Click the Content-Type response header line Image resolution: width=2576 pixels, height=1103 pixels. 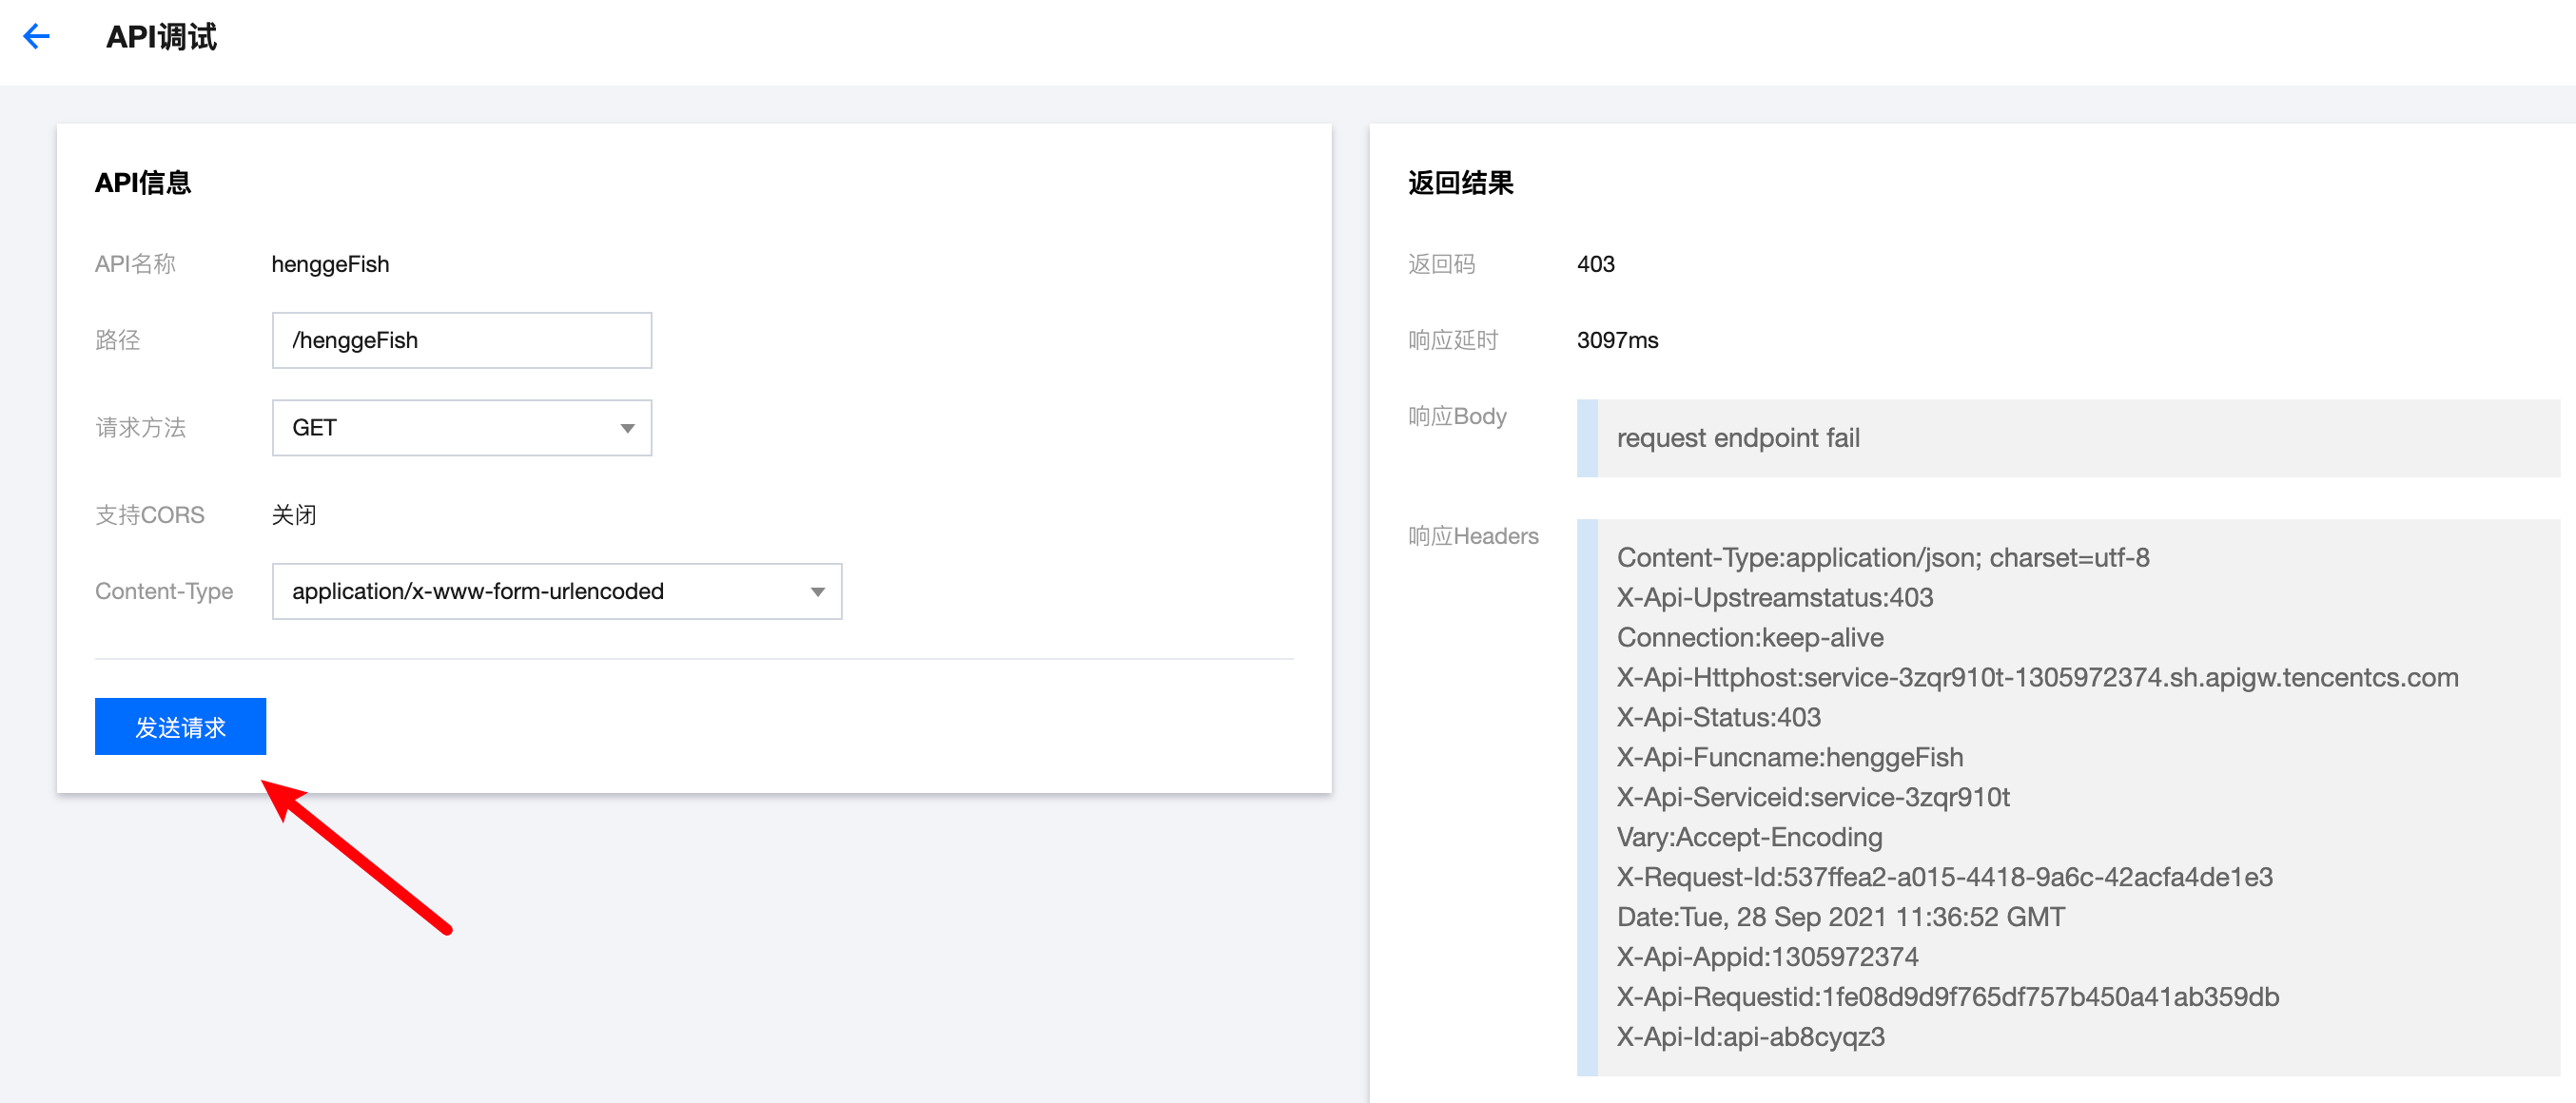pos(1882,557)
